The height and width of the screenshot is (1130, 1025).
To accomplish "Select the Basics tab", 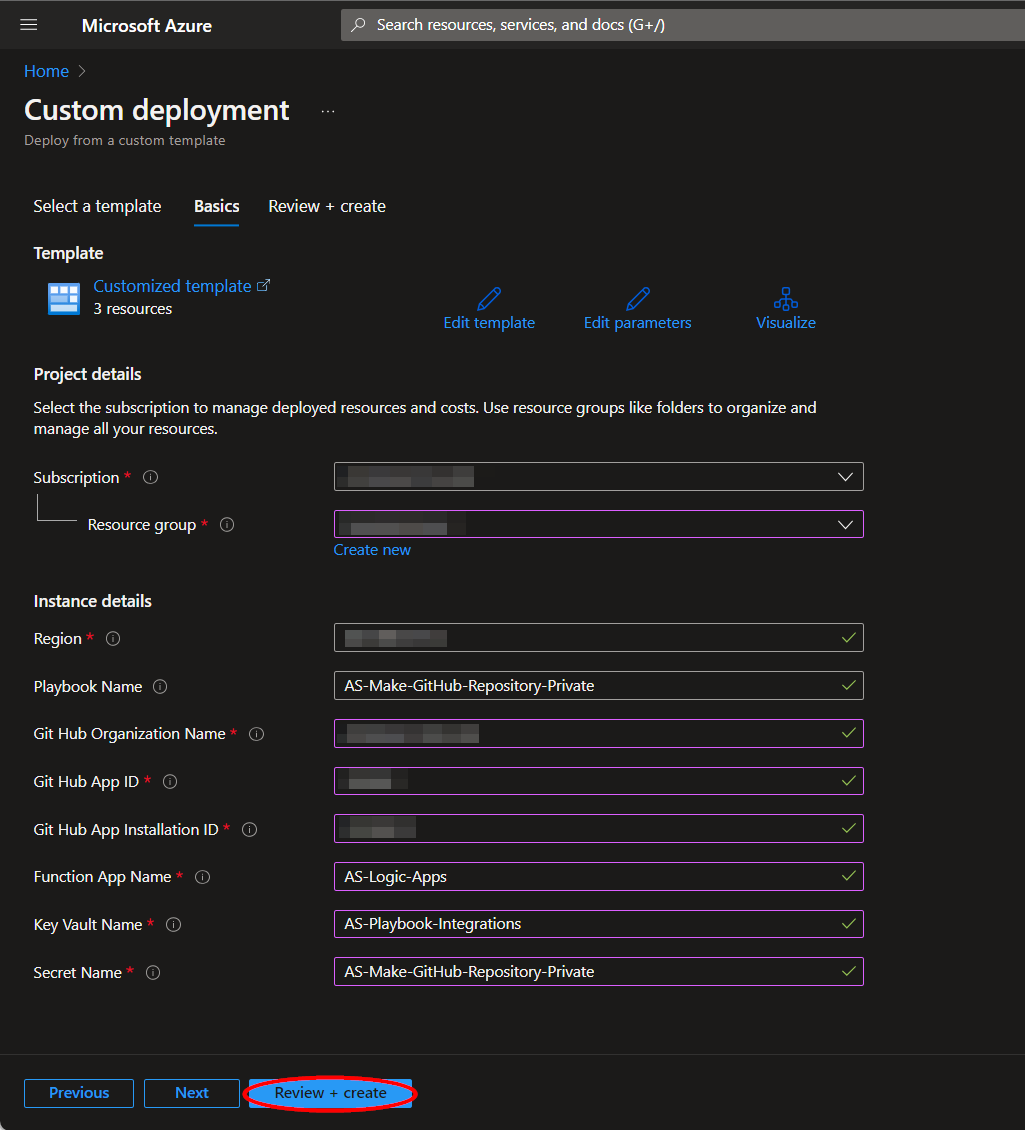I will pyautogui.click(x=216, y=206).
